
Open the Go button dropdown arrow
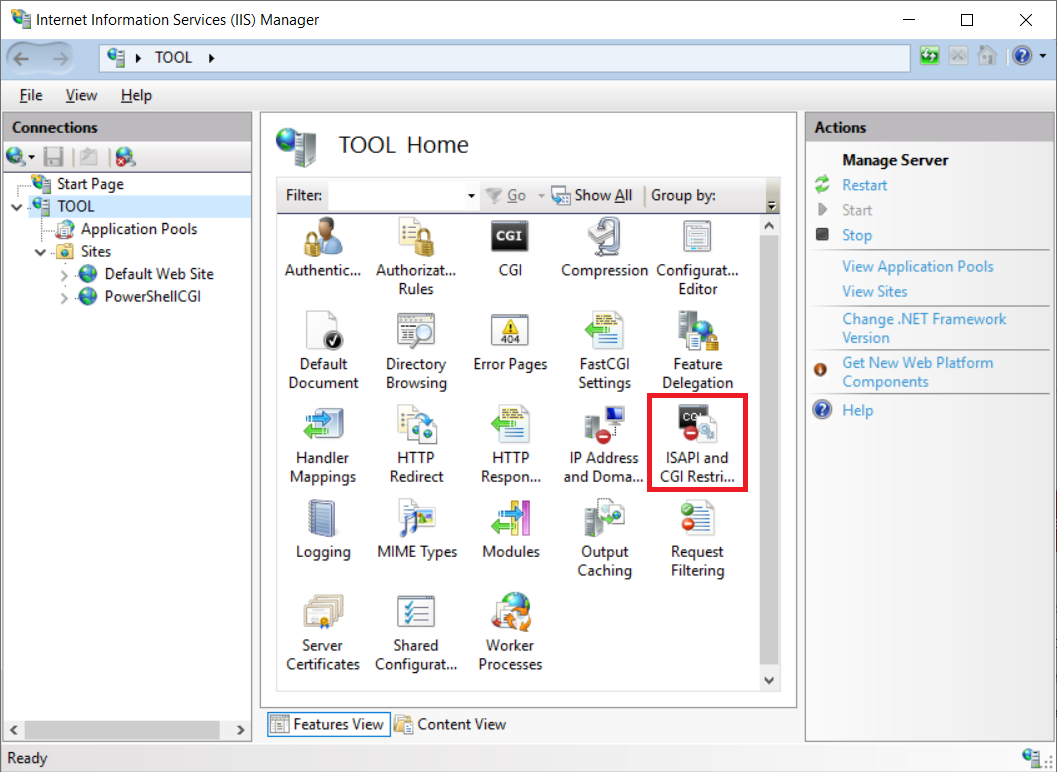(541, 196)
